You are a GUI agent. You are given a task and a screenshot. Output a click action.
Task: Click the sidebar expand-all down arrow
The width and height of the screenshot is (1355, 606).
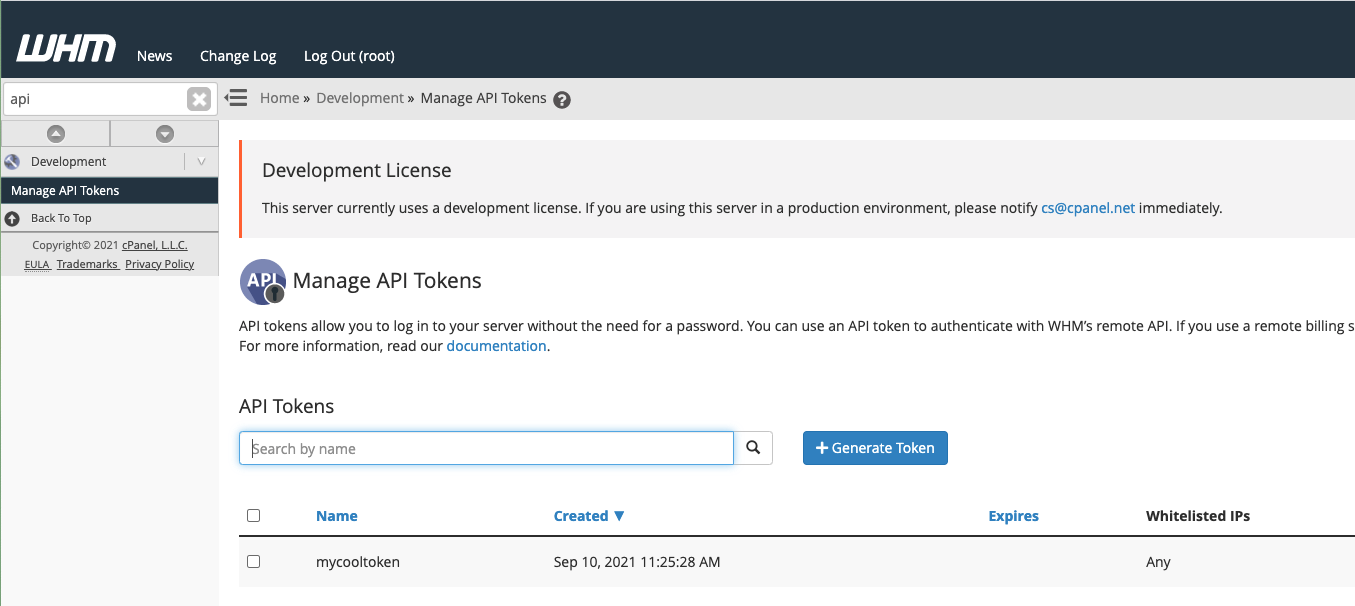165,133
